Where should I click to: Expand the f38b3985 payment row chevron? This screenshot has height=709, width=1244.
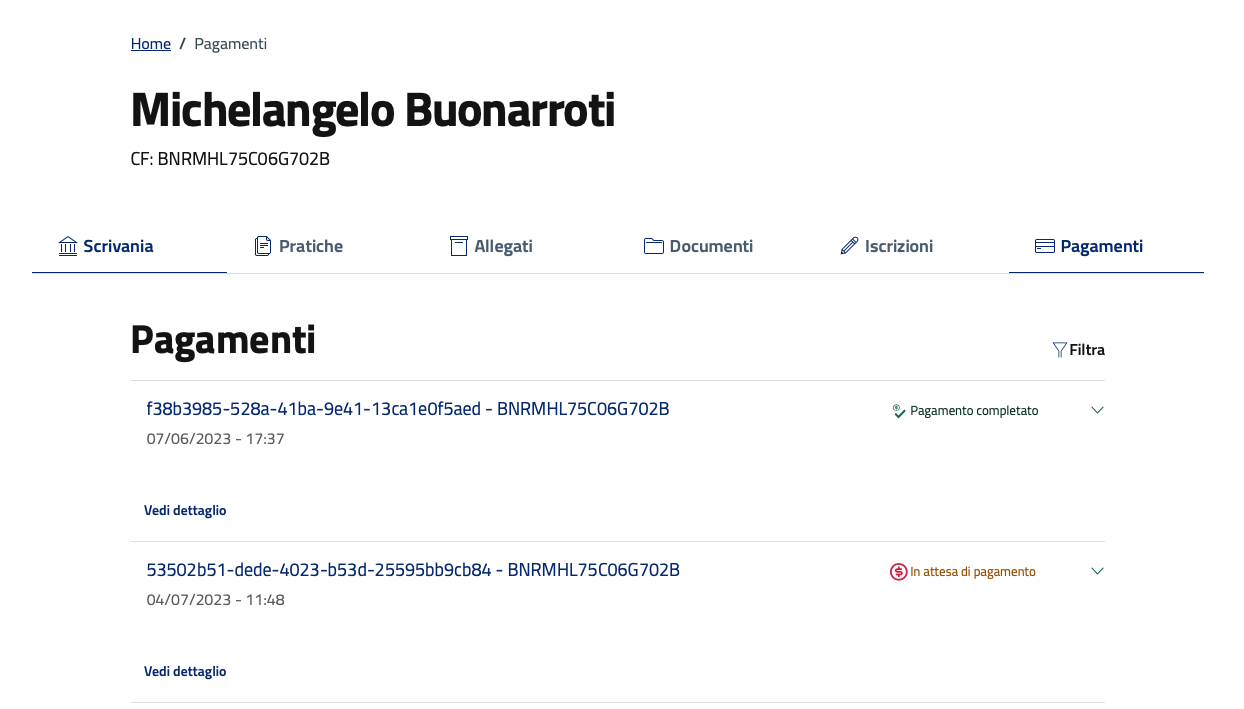[x=1097, y=410]
